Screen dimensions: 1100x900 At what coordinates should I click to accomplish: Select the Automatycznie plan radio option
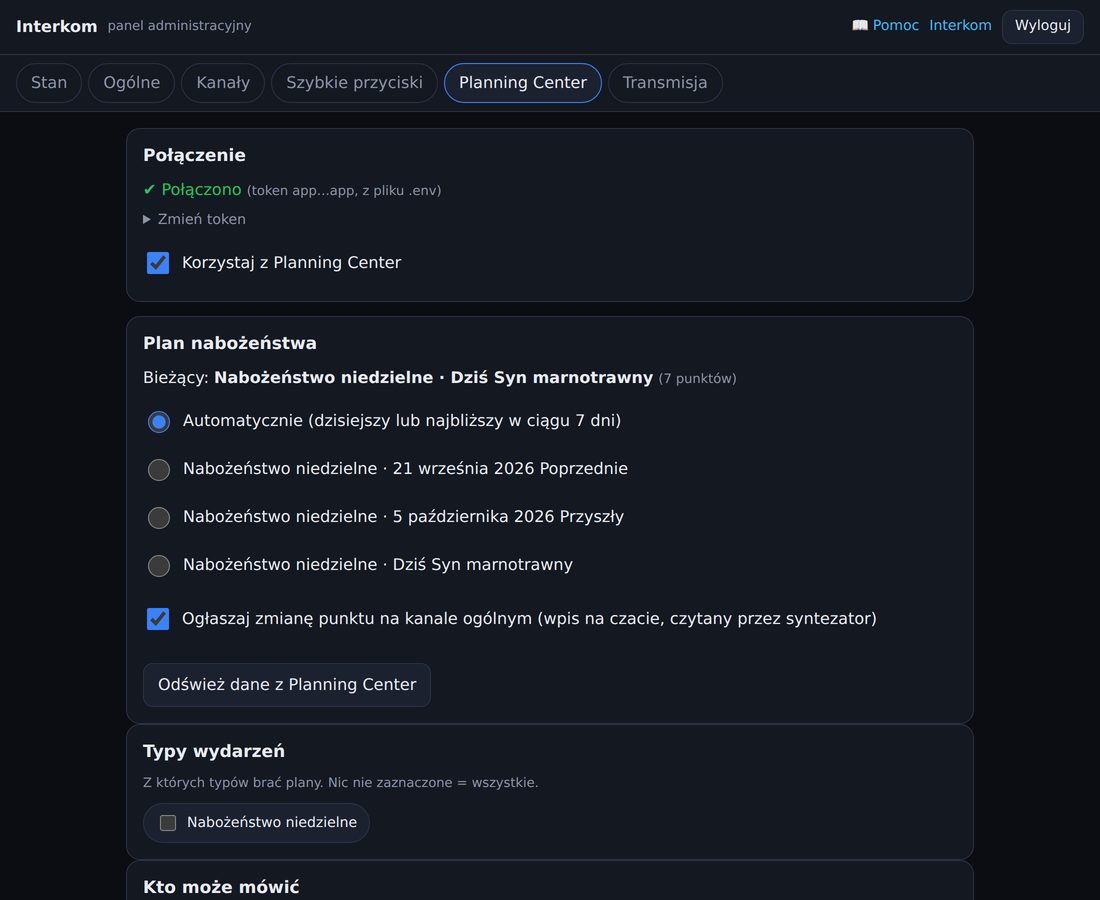(159, 422)
